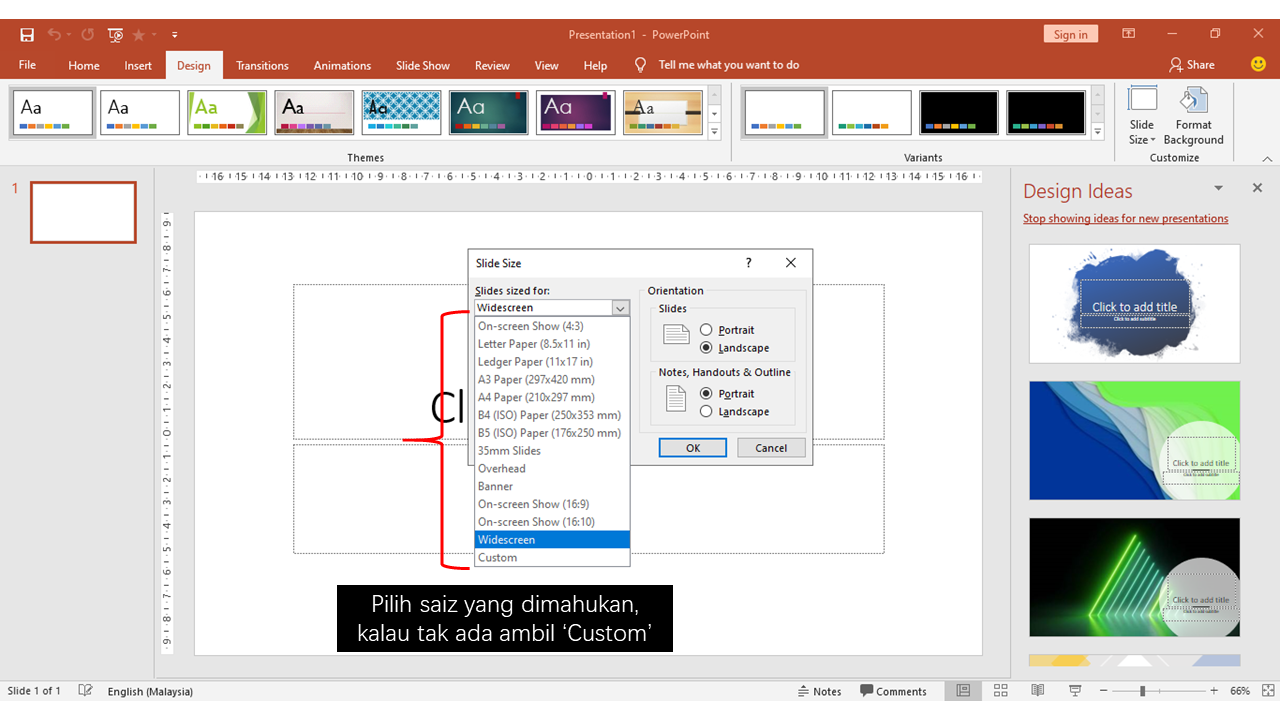Click the Redo icon in the quick access toolbar

coord(87,34)
